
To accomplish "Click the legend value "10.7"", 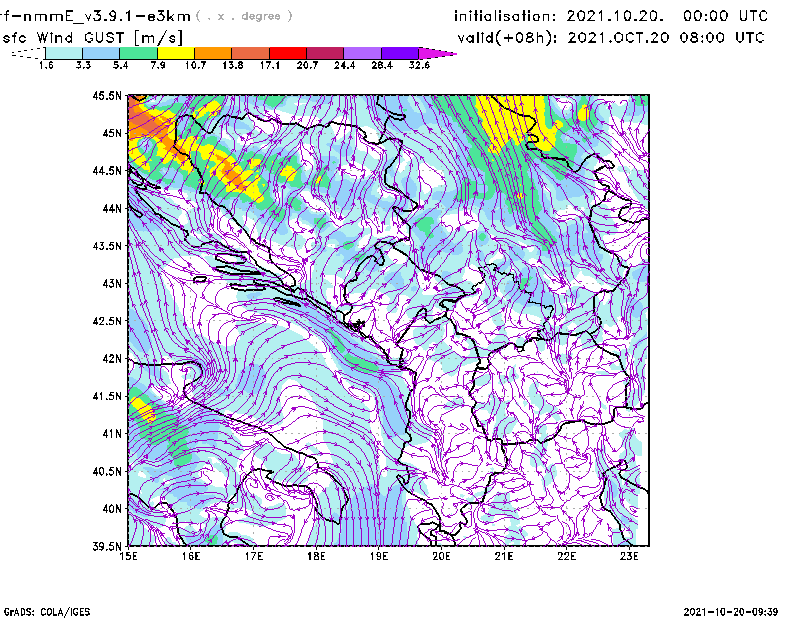I will [x=195, y=65].
